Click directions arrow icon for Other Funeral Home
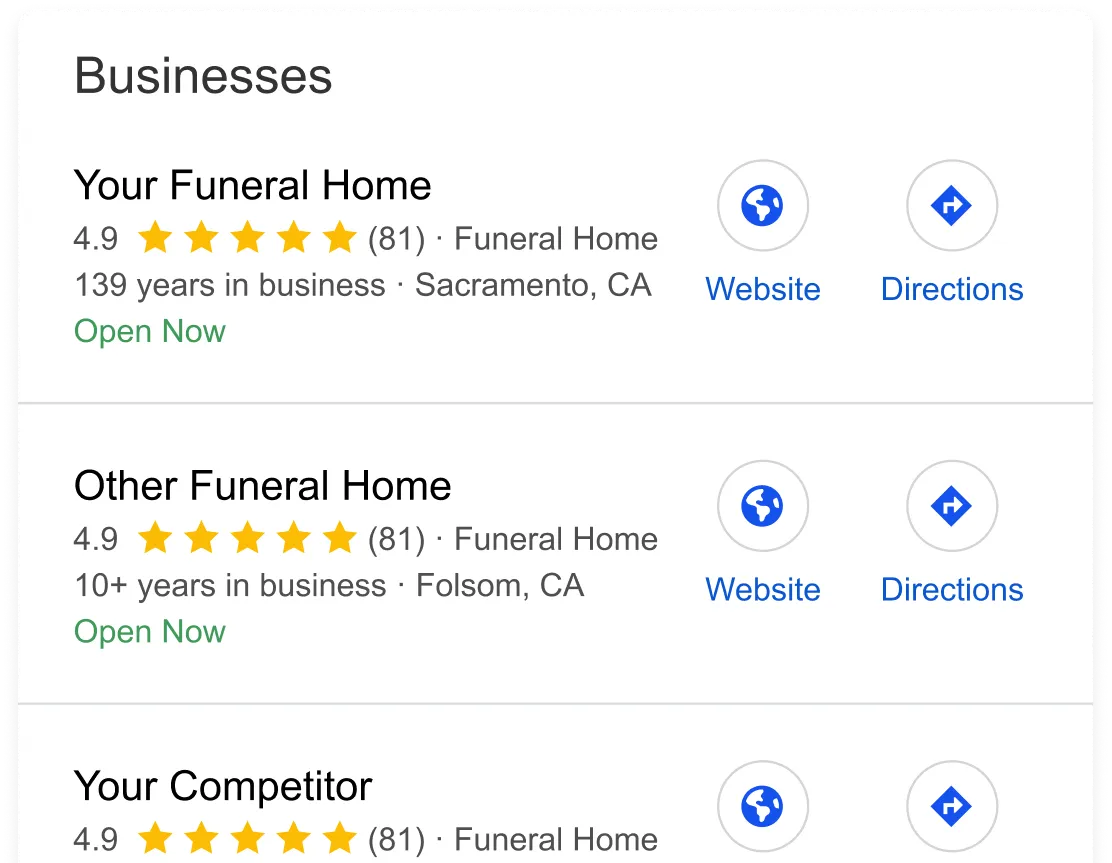The image size is (1112, 863). (952, 506)
